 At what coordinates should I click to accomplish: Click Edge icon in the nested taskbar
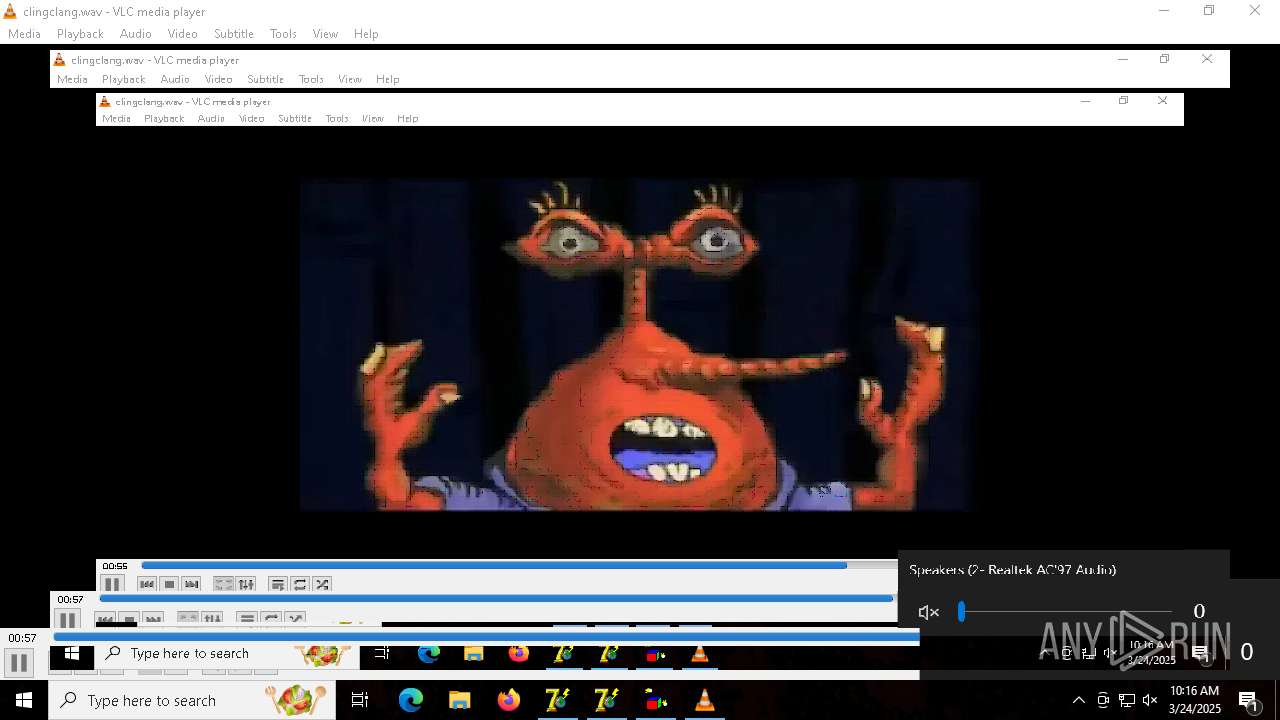[429, 654]
